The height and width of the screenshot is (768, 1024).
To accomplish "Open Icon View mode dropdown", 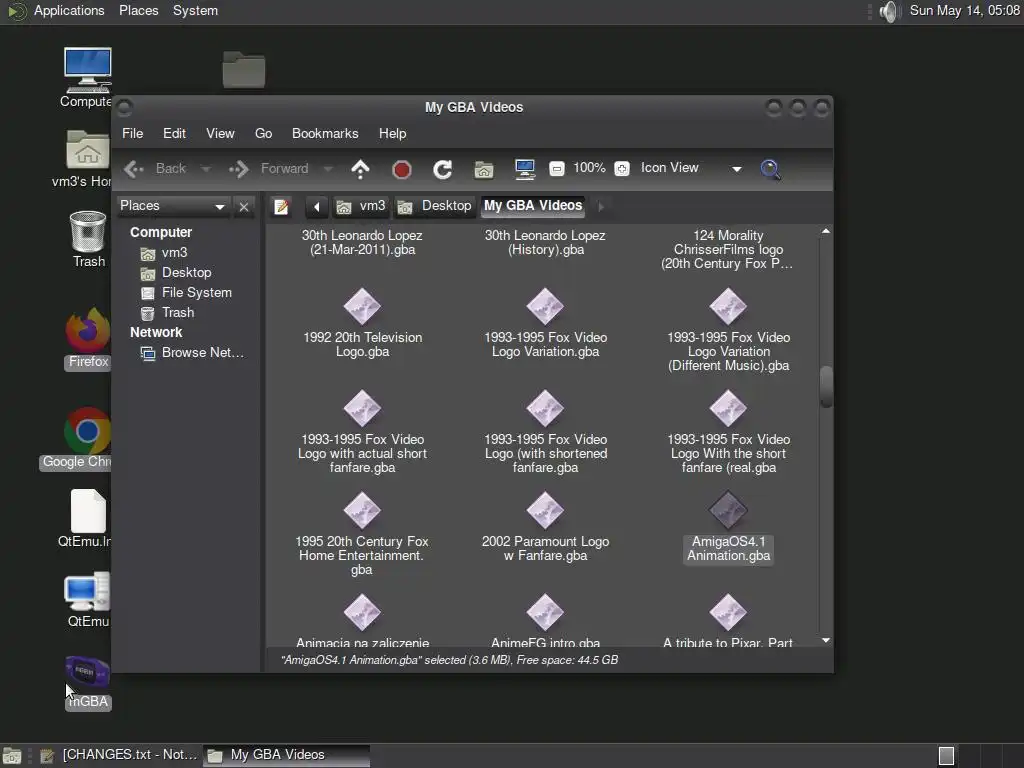I will (x=691, y=168).
